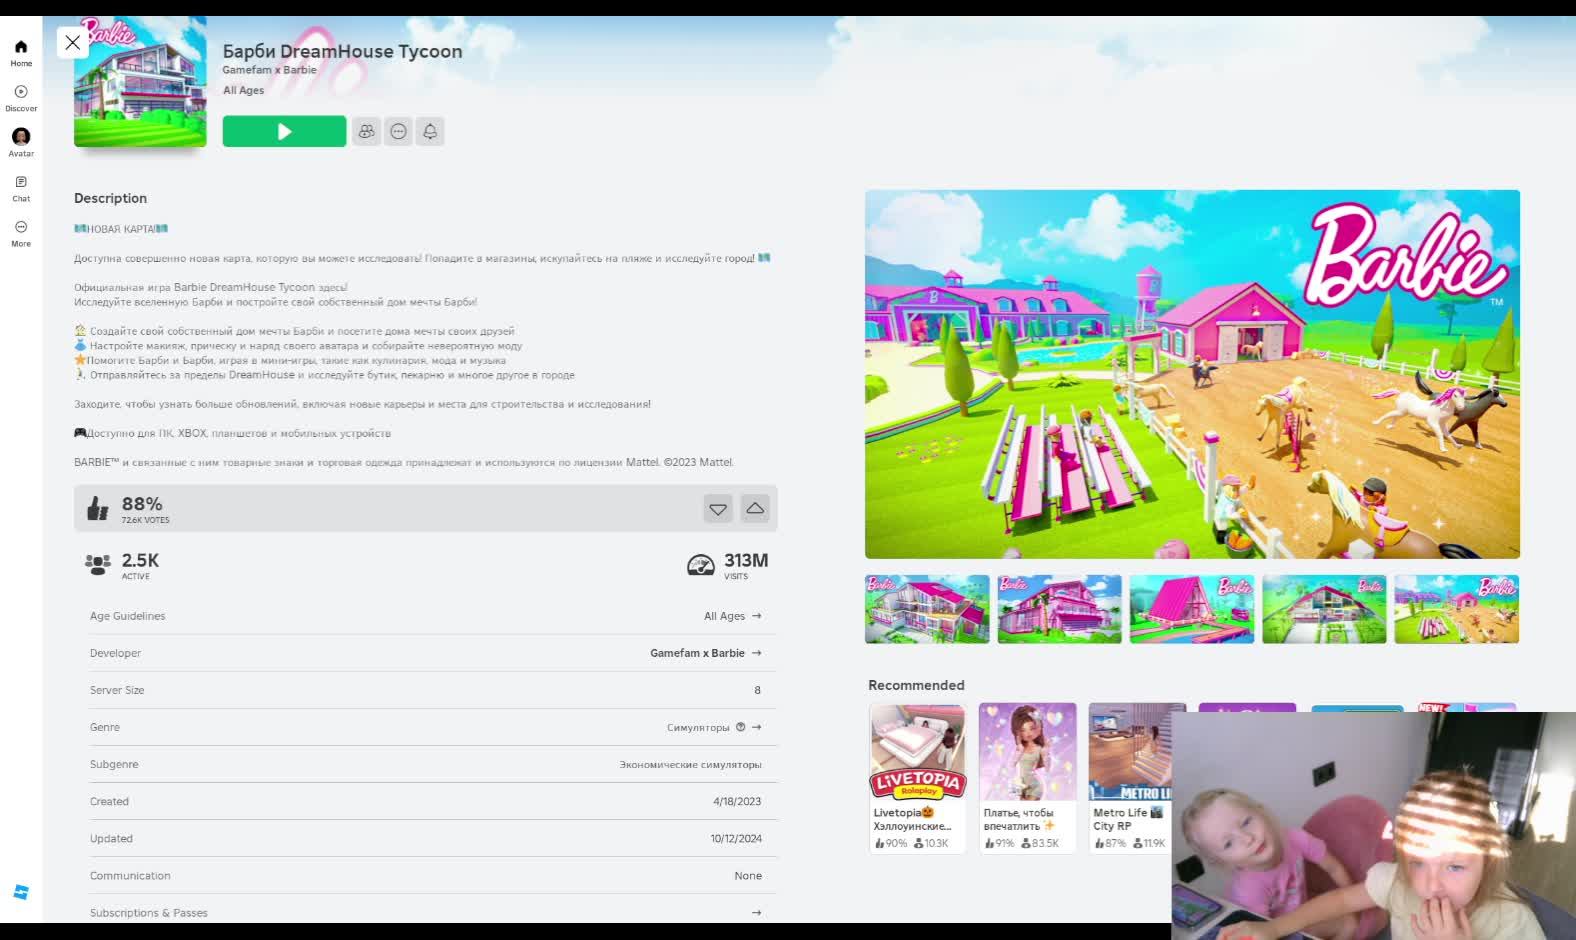This screenshot has width=1576, height=940.
Task: Open Age Guidelines All Ages arrow
Action: [757, 616]
